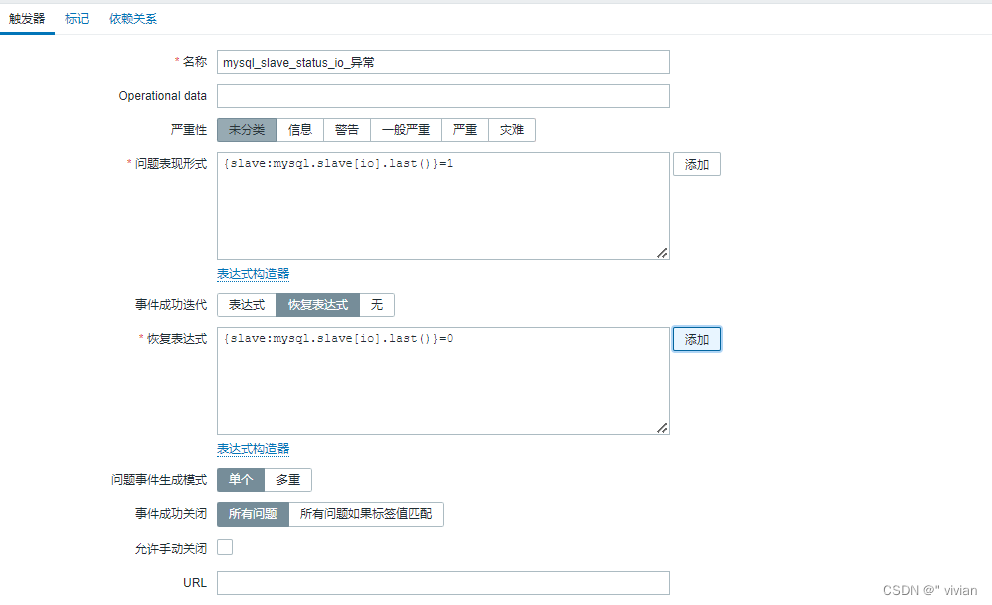Screen dimensions: 992x605
Task: Choose 多重 problem event generation mode
Action: (x=288, y=480)
